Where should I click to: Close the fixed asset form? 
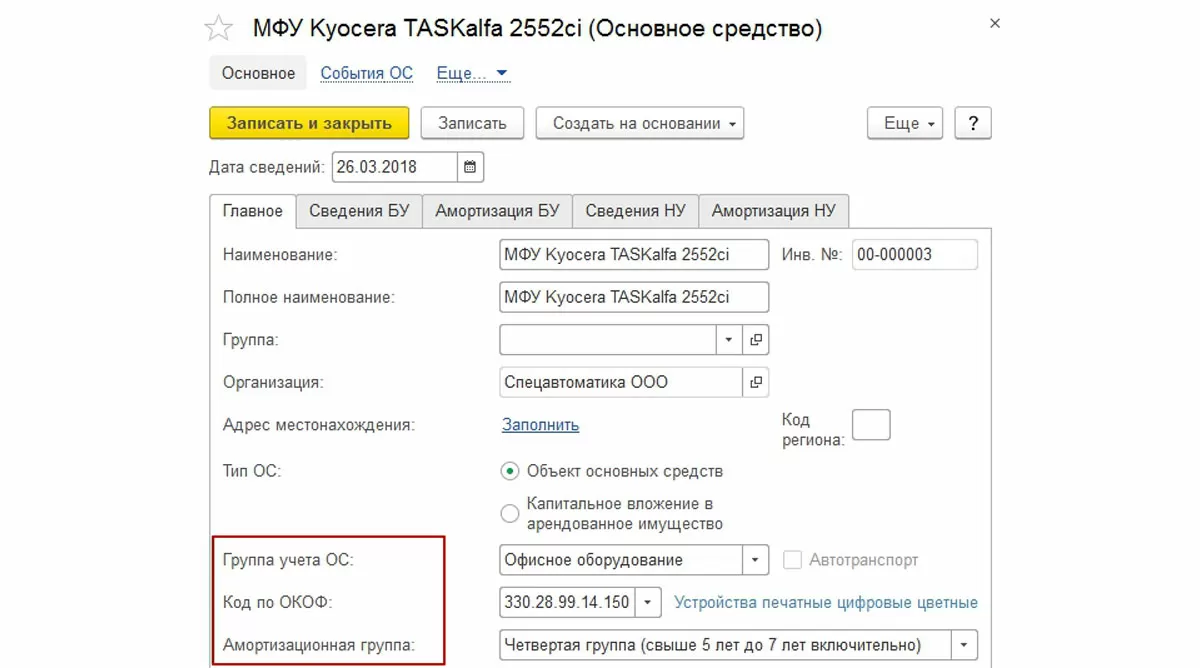994,23
